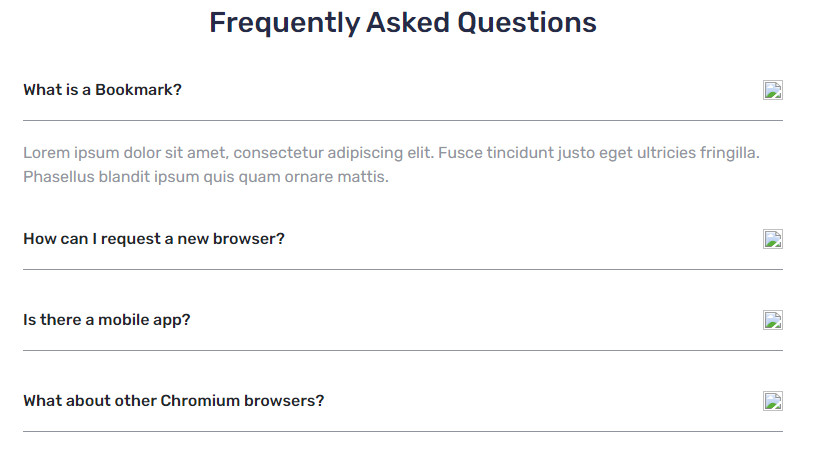Click the arrow icon beside 'How can I request a new browser?'
Image resolution: width=814 pixels, height=455 pixels.
tap(772, 239)
